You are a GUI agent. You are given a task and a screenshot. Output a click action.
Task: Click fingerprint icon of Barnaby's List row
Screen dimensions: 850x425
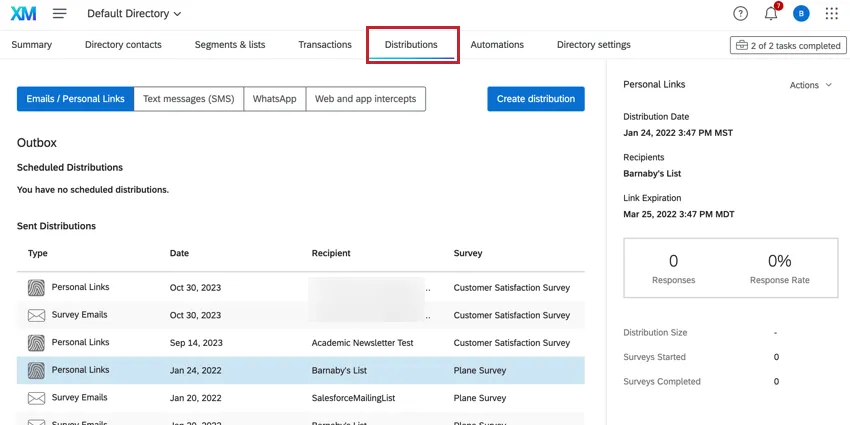tap(36, 370)
